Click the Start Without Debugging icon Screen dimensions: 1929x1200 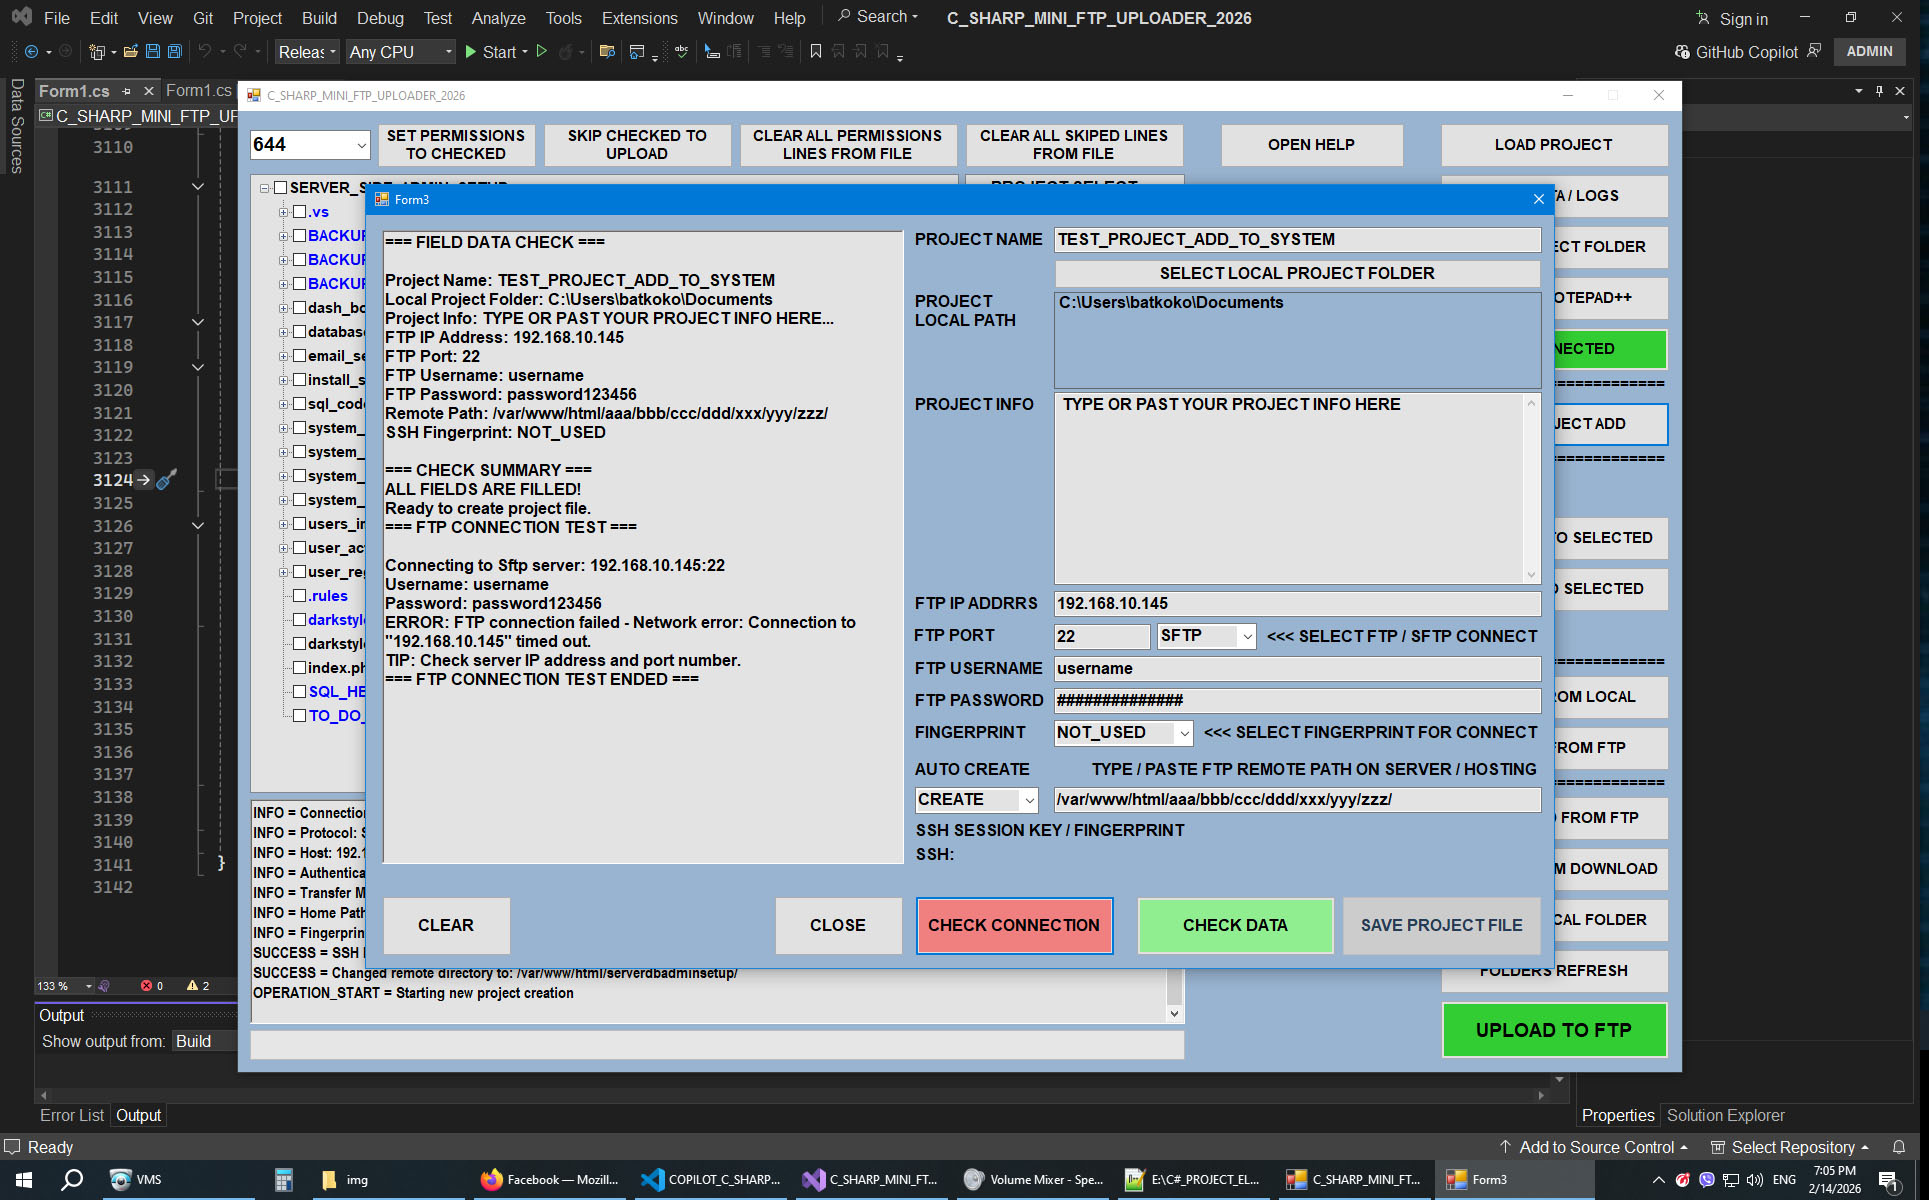pos(542,51)
